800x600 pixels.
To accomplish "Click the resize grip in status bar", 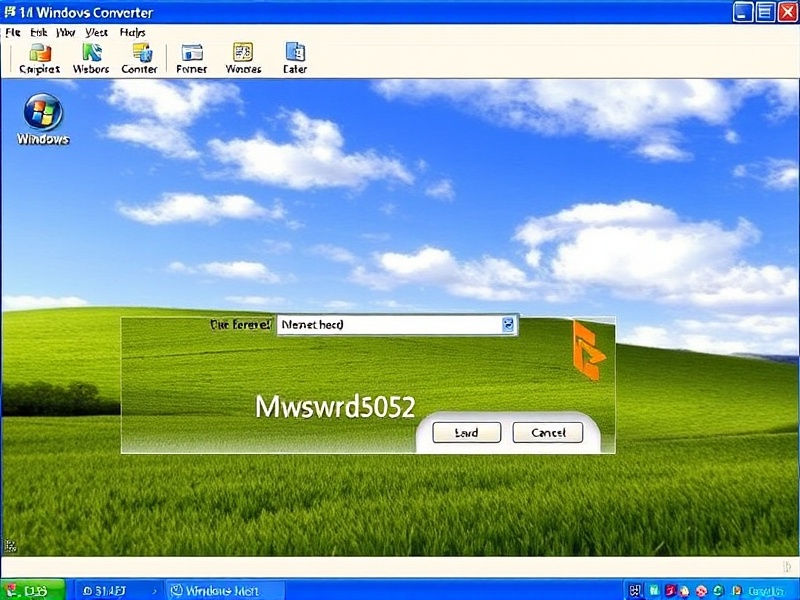I will 787,566.
